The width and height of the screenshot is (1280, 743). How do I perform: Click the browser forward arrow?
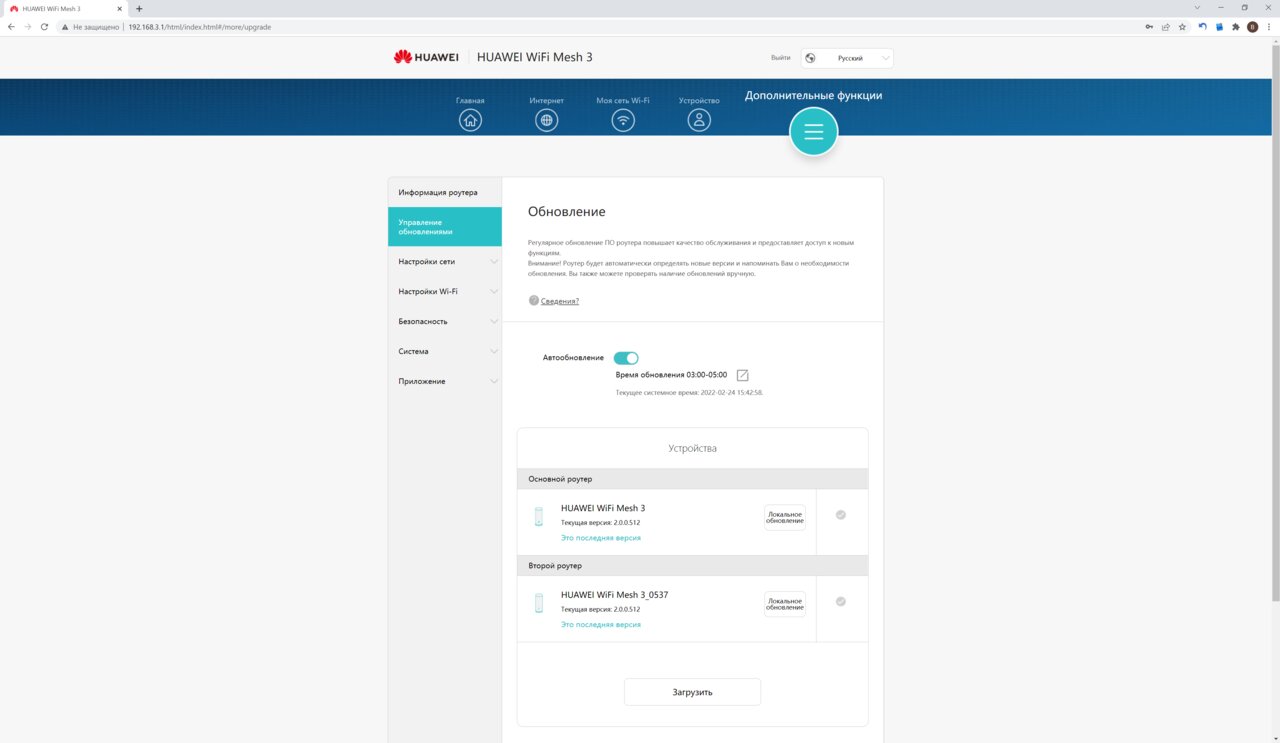coord(27,27)
